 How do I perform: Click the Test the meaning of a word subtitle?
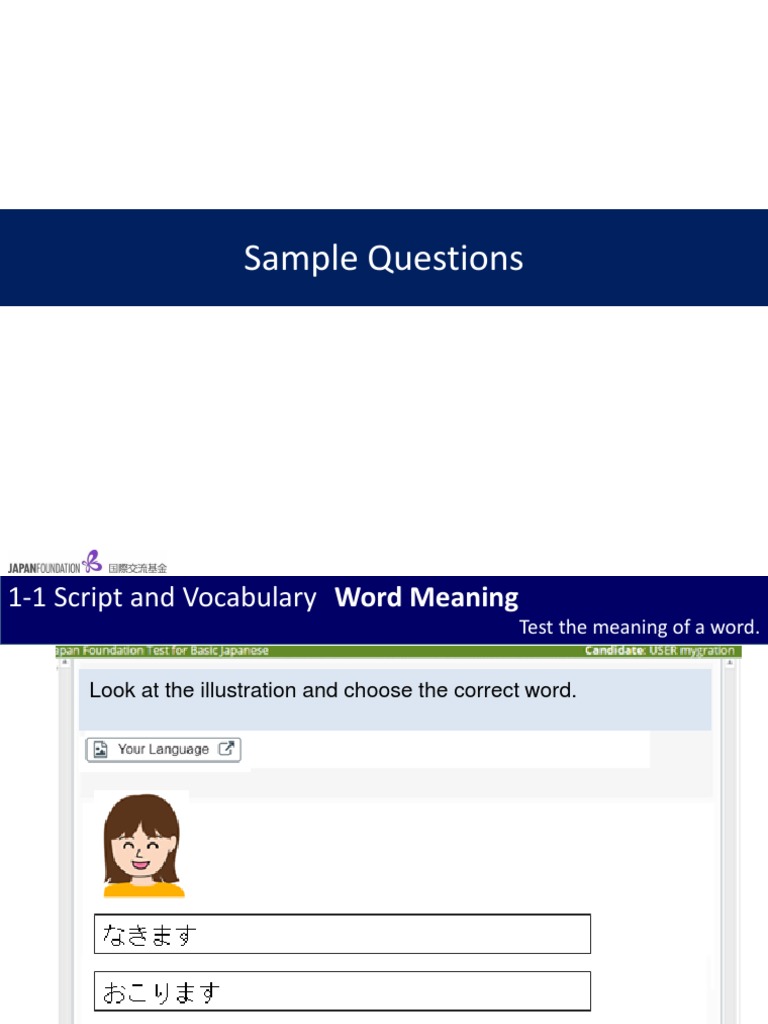coord(639,628)
